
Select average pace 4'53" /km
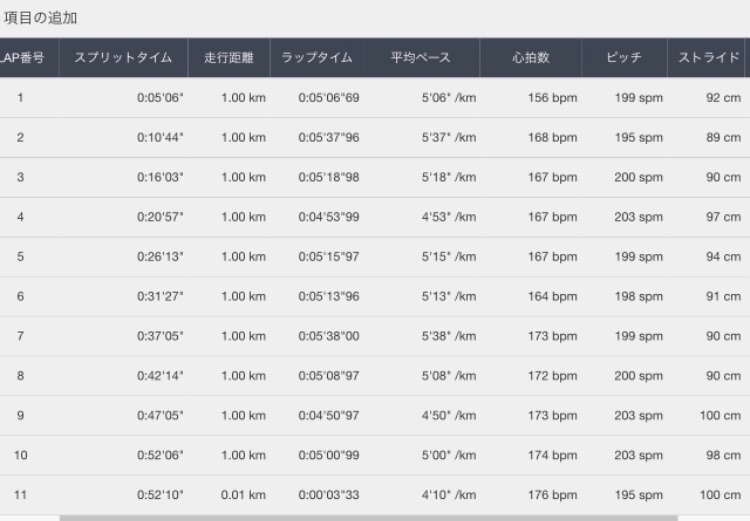coord(449,217)
